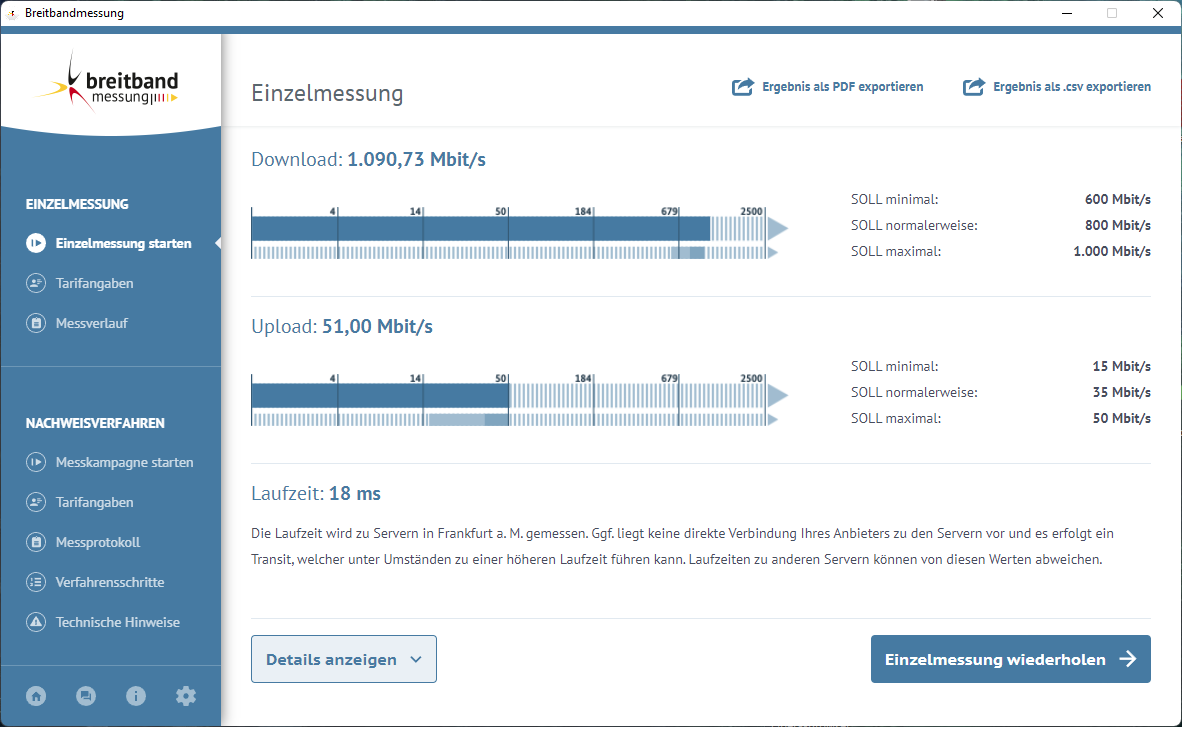1182x735 pixels.
Task: Open the chat/feedback icon in footer
Action: point(86,696)
